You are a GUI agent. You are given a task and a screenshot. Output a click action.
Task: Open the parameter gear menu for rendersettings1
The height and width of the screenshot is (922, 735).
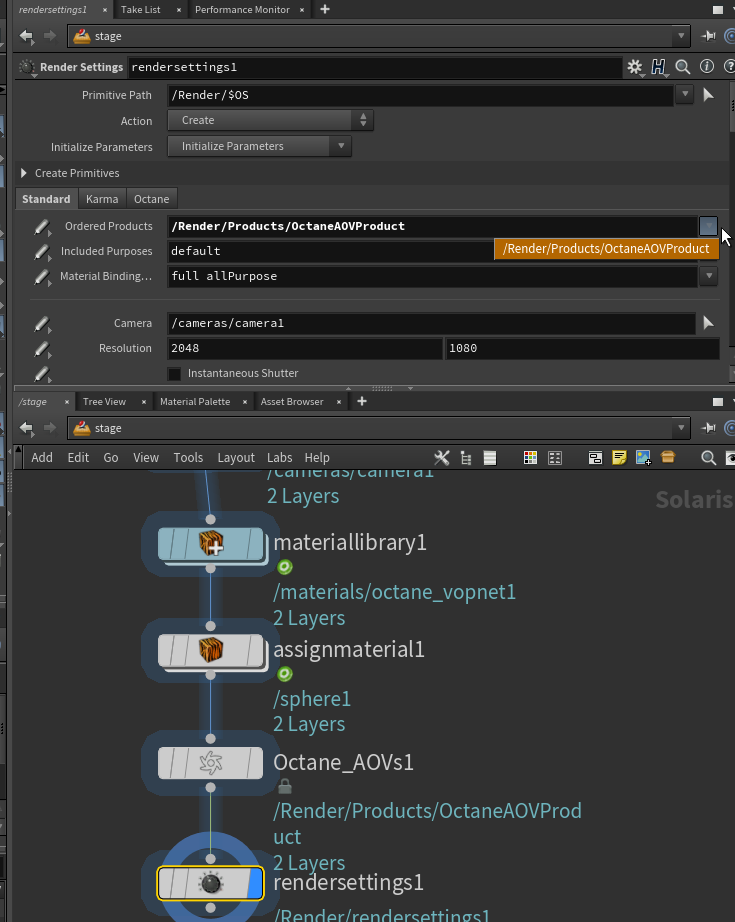point(634,67)
